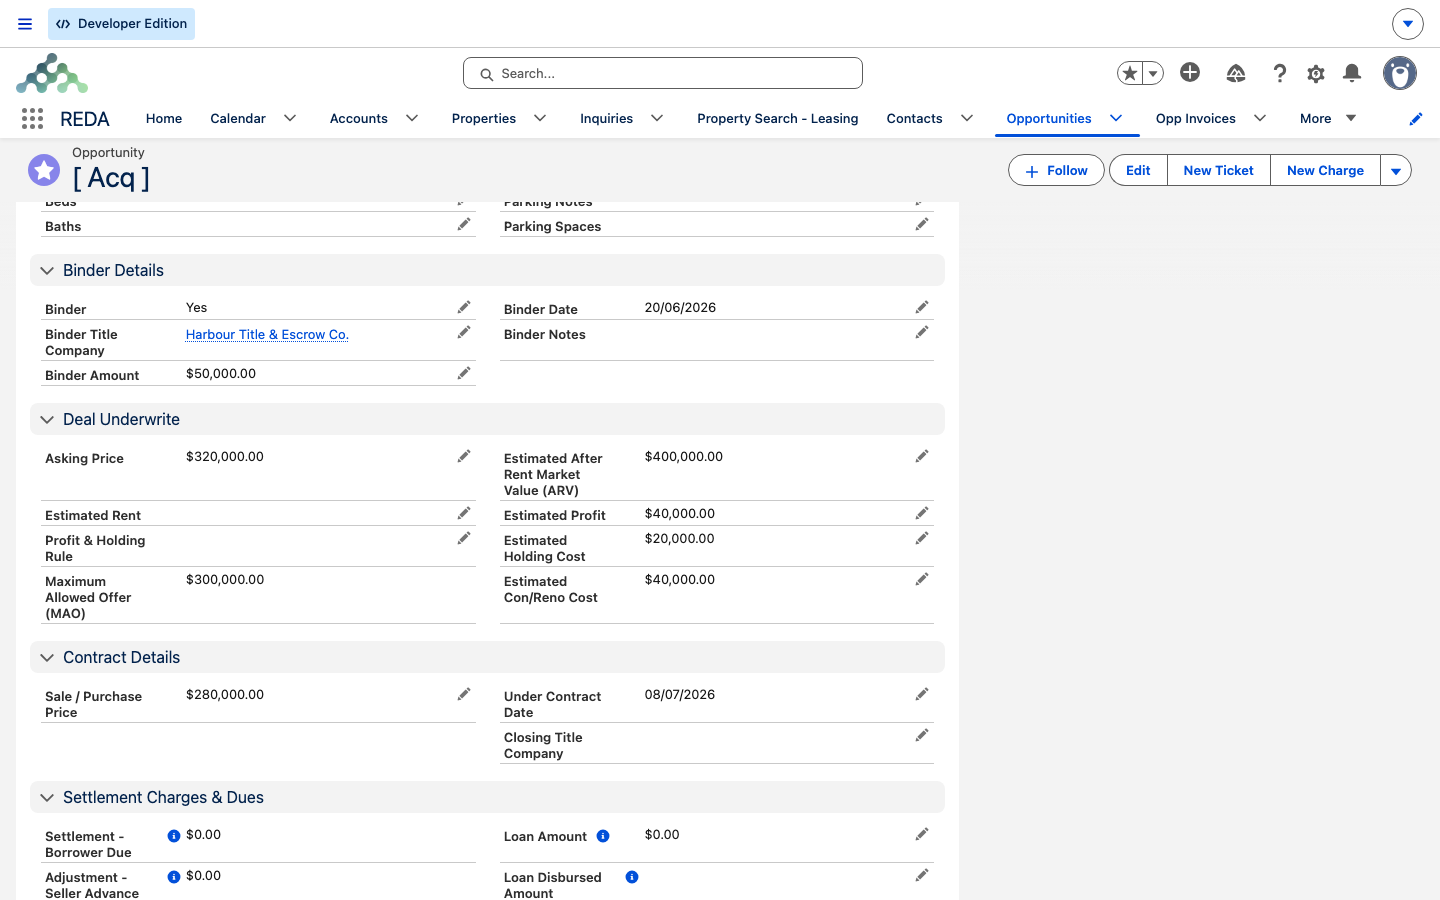Expand more actions dropdown beside New Charge
Viewport: 1440px width, 900px height.
pos(1396,171)
